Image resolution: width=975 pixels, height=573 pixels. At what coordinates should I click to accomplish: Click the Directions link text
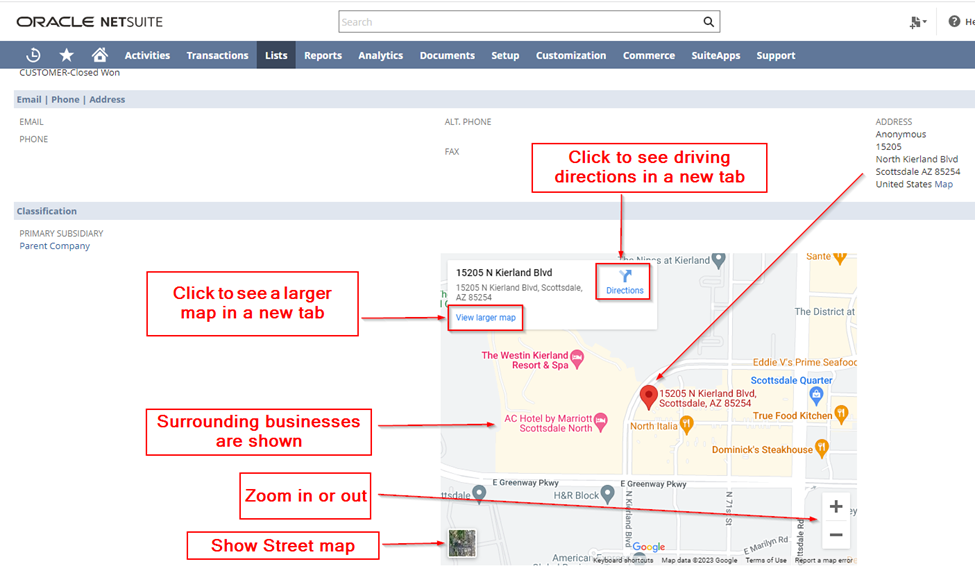[625, 290]
